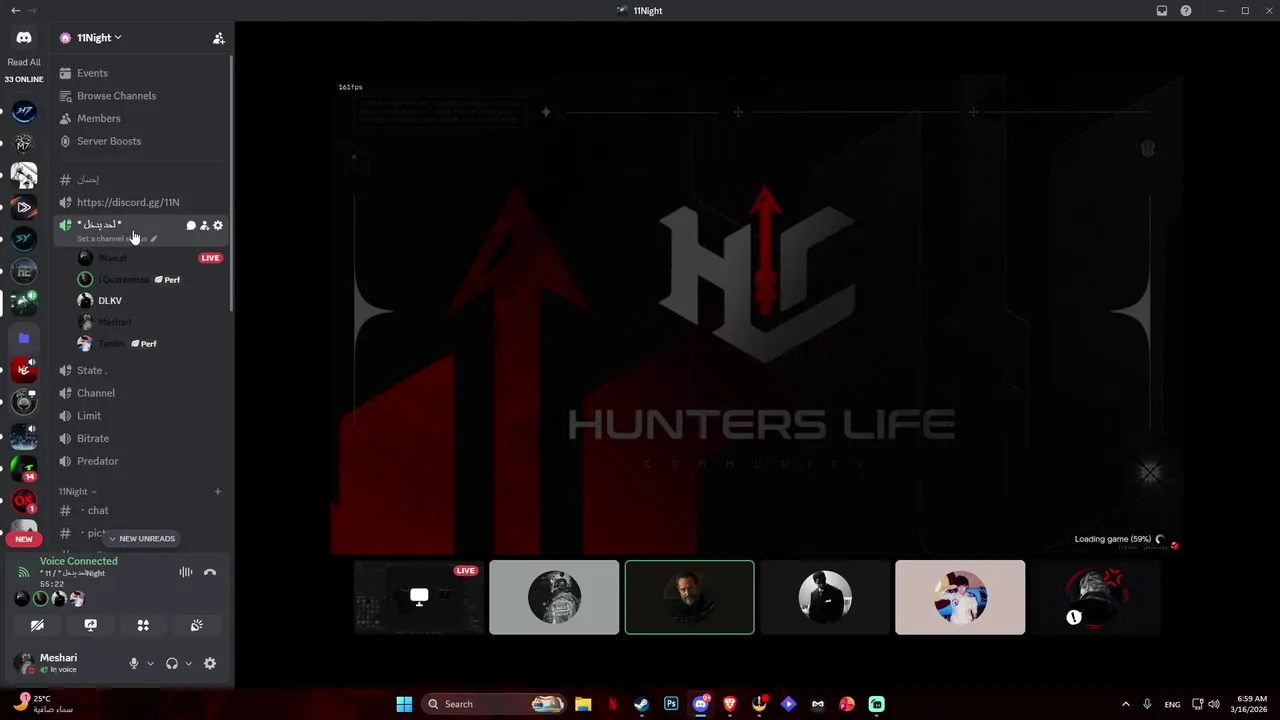The width and height of the screenshot is (1280, 720).
Task: Open Discord home direct messages icon
Action: pos(24,37)
